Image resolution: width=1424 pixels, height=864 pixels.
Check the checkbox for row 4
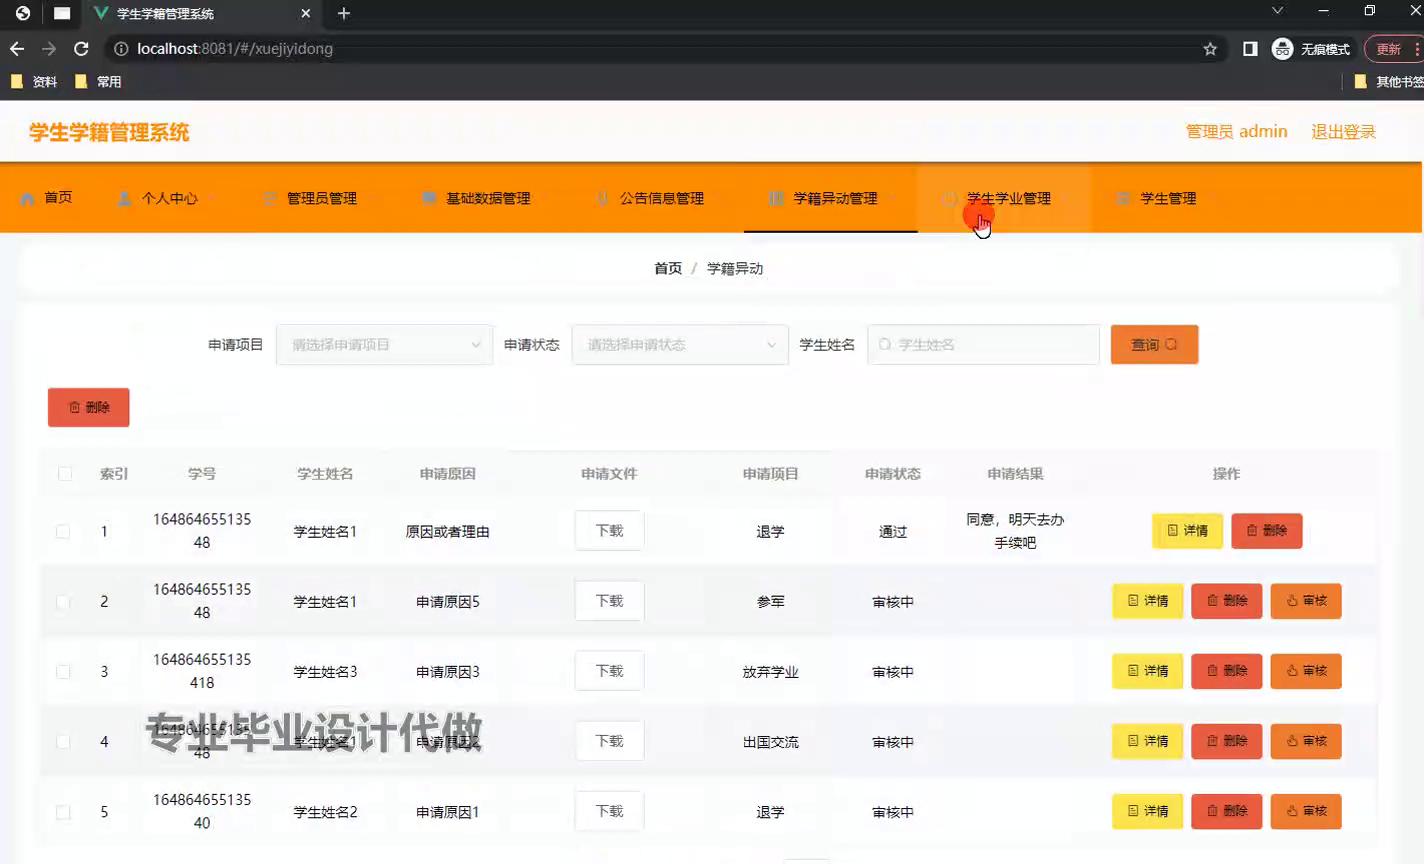63,741
